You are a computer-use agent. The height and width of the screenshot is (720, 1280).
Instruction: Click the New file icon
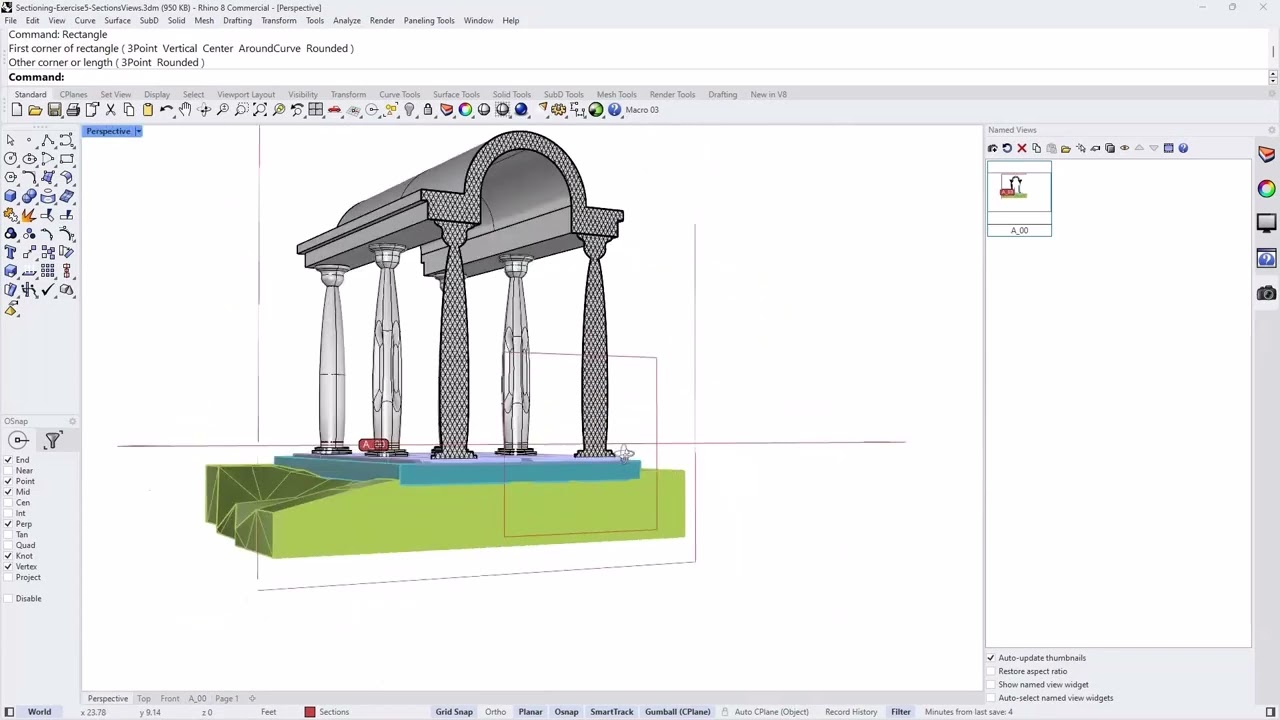[x=17, y=110]
